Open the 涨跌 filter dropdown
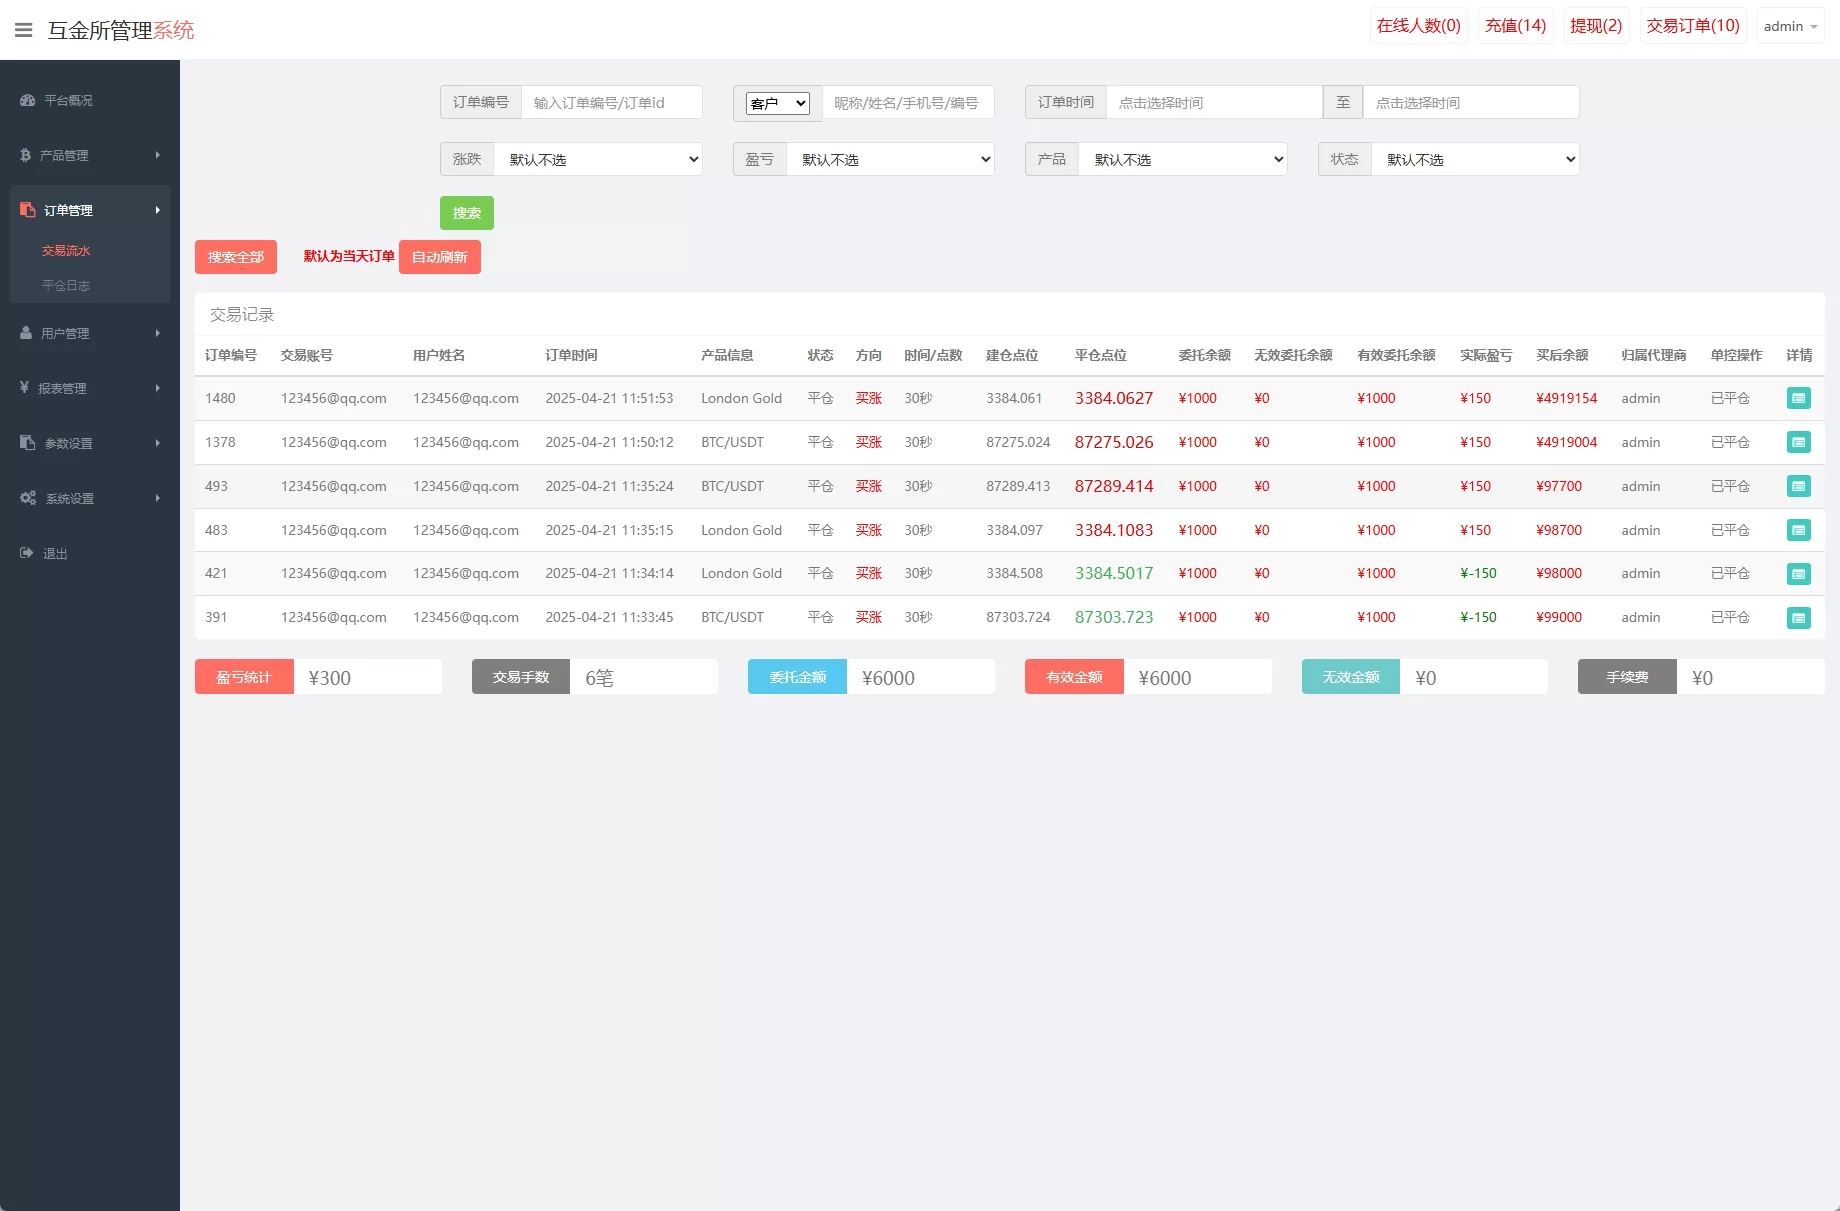The image size is (1840, 1211). click(598, 160)
